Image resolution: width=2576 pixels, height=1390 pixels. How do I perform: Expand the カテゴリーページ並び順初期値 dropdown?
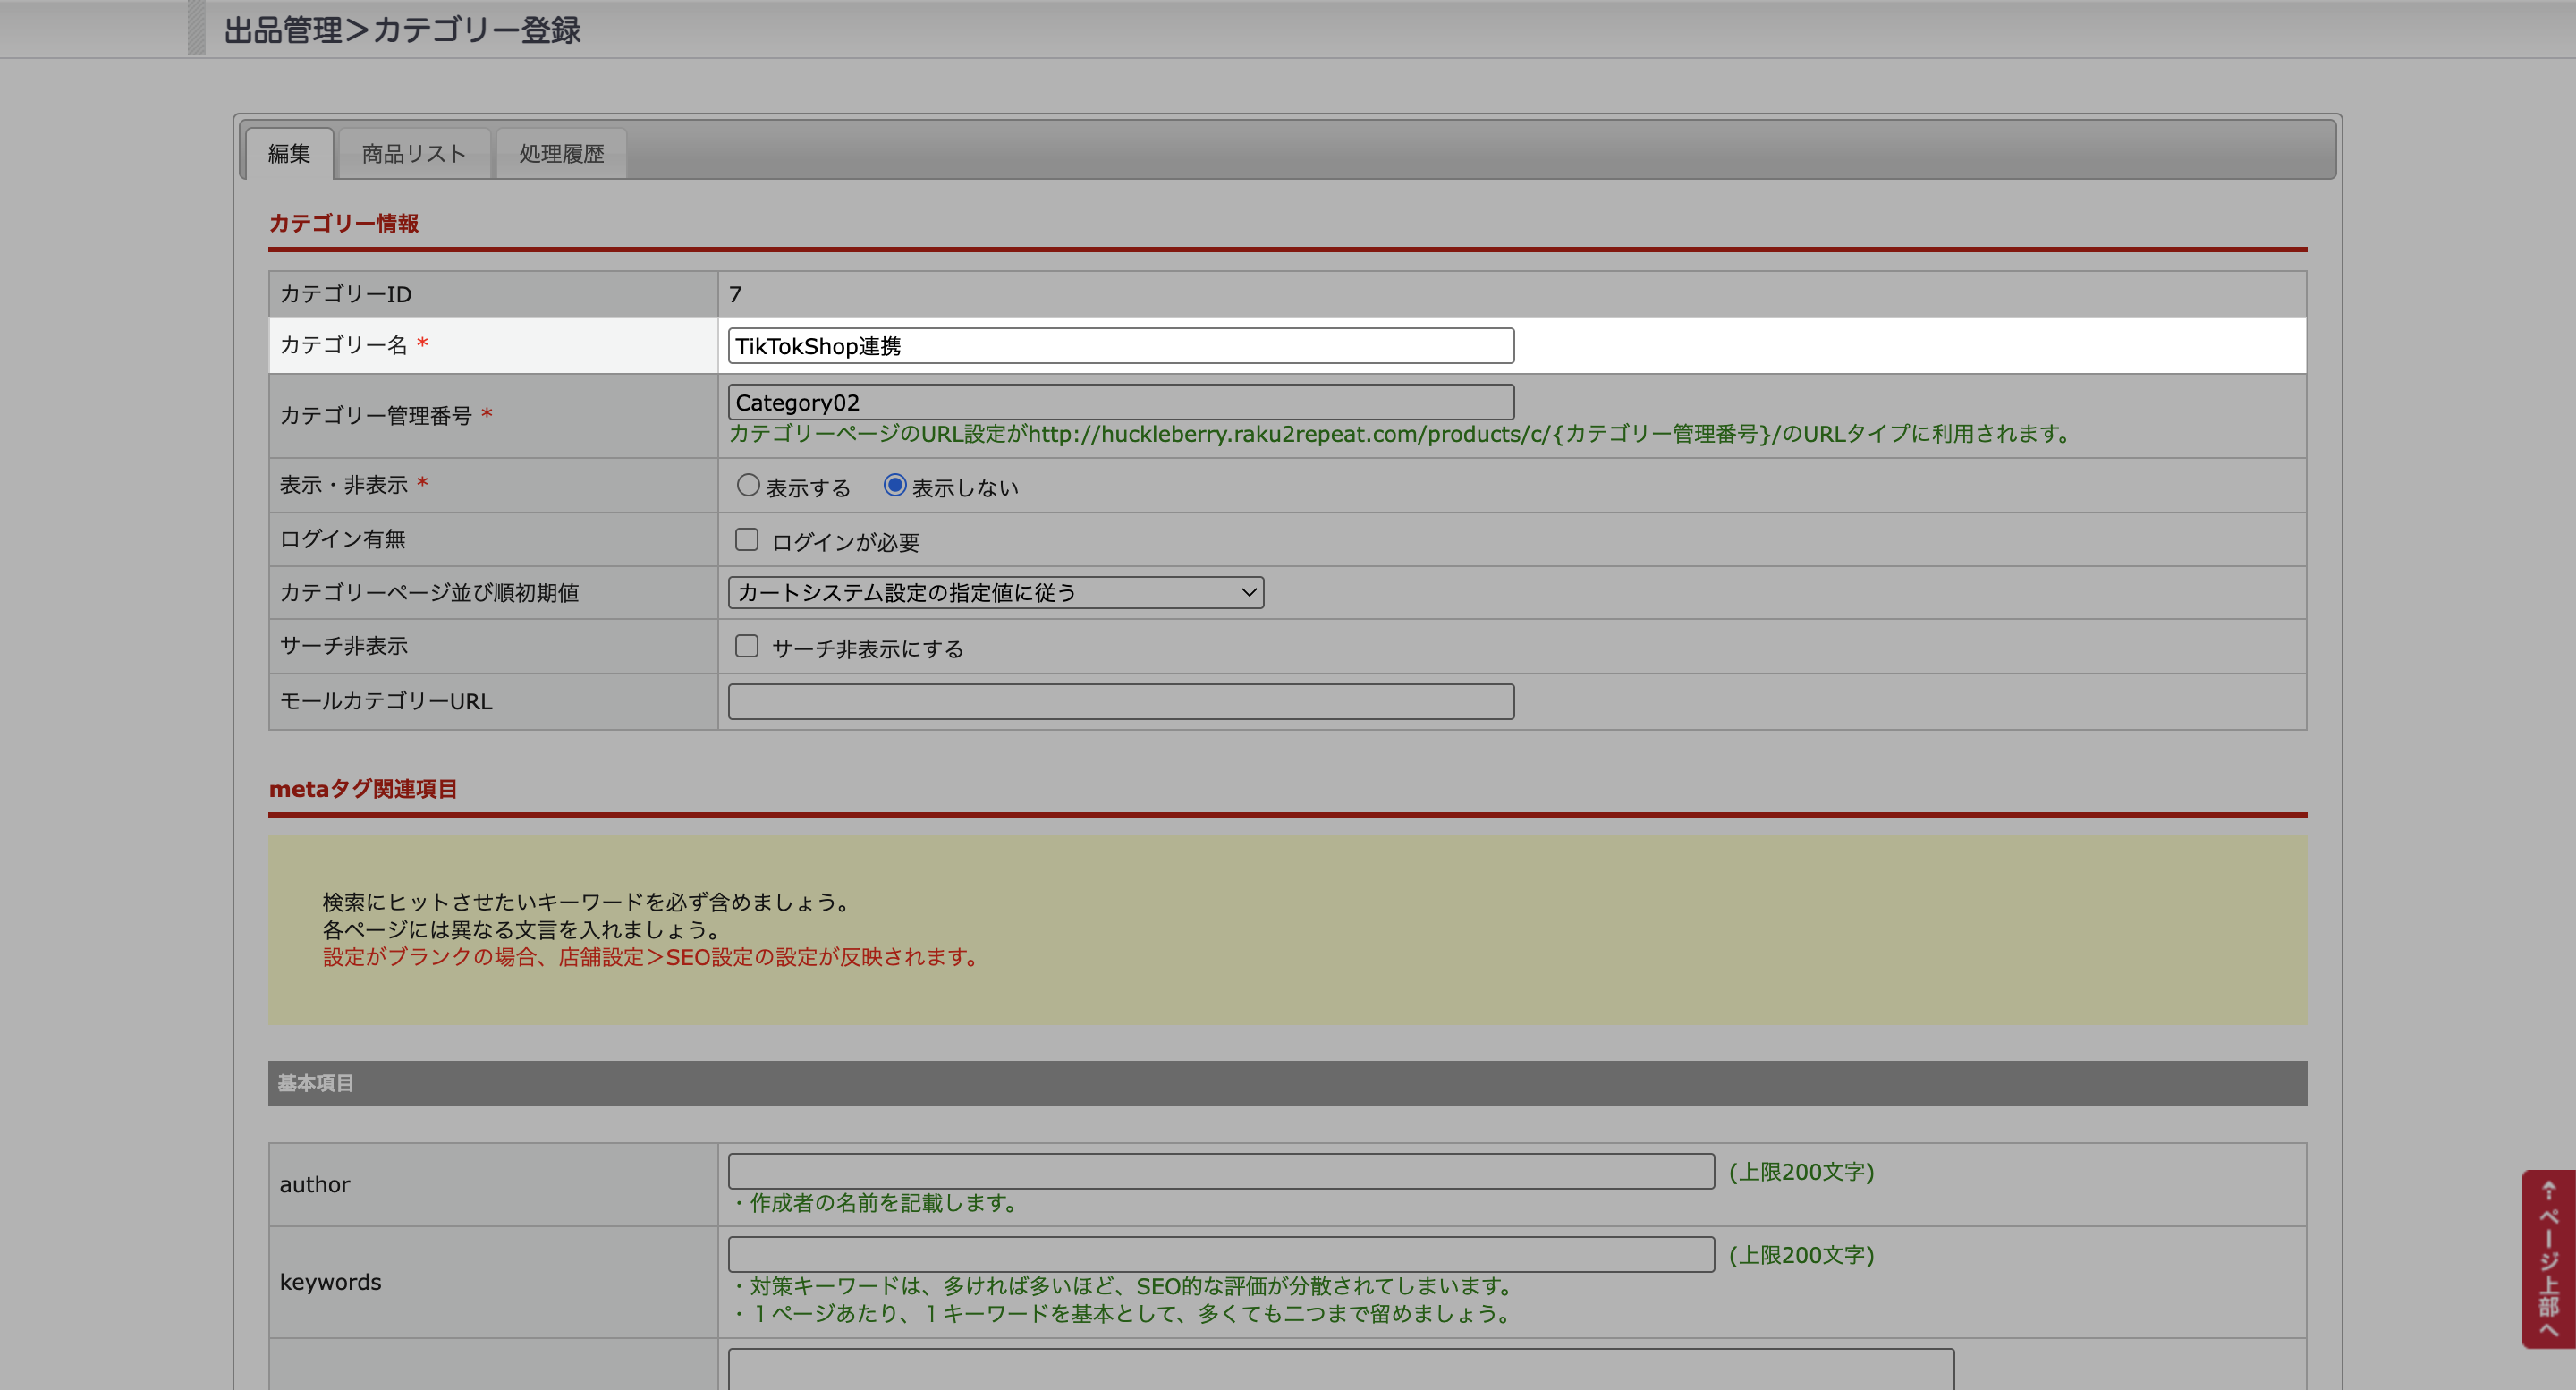995,593
